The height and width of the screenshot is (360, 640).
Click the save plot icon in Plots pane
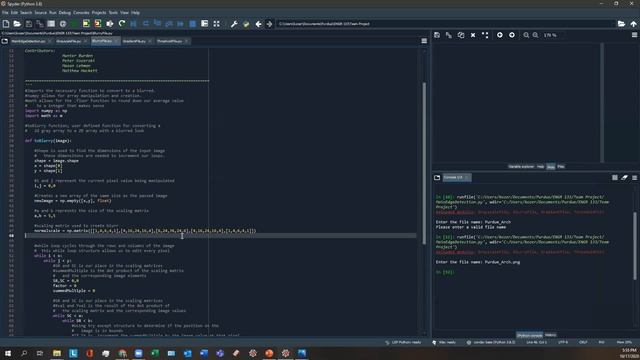[437, 35]
